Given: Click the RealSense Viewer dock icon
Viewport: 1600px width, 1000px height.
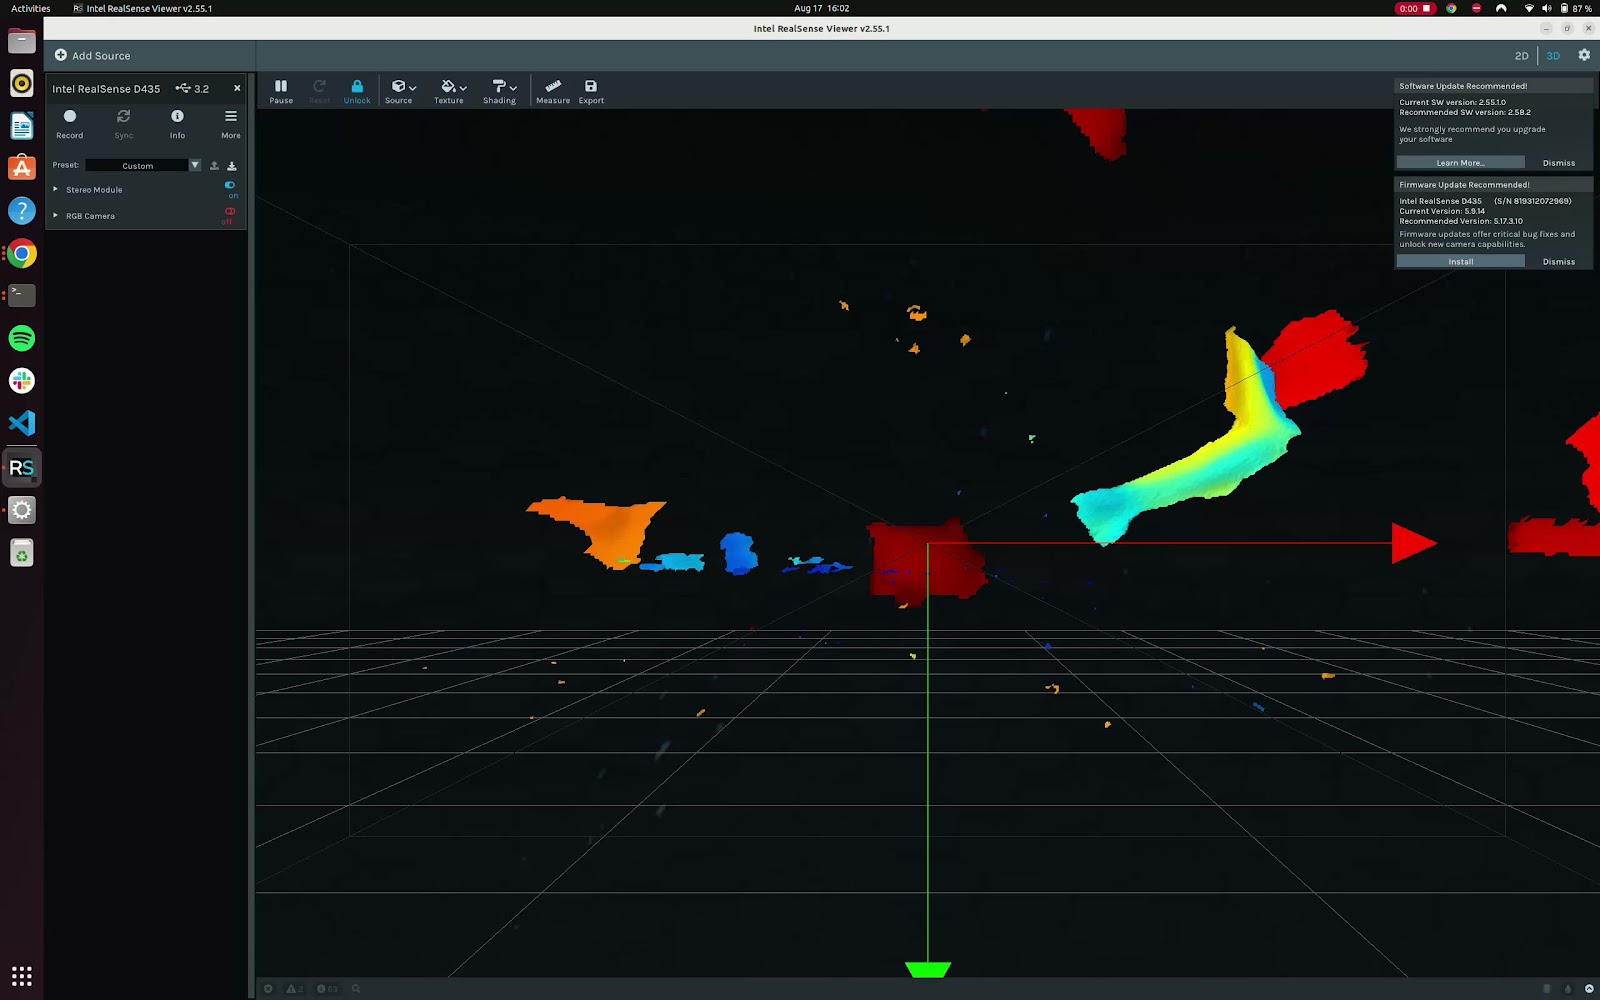Looking at the screenshot, I should coord(22,467).
